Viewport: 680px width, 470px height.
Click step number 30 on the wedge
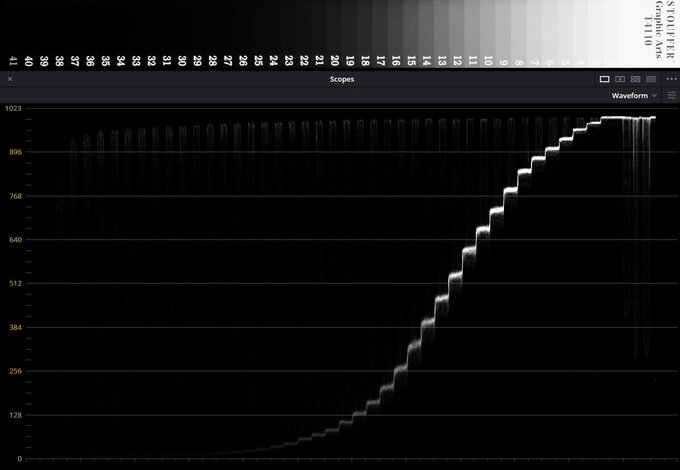pos(182,61)
